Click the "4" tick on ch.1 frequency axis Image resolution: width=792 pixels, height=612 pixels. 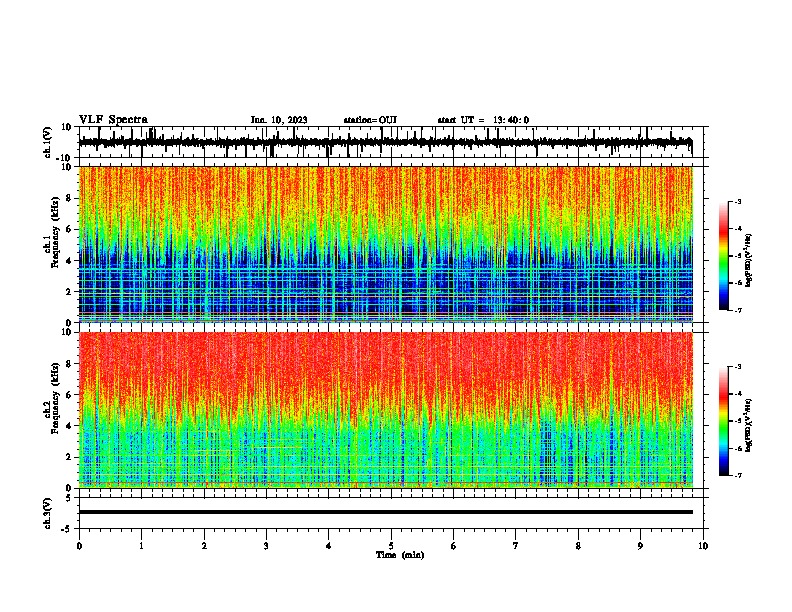[69, 261]
